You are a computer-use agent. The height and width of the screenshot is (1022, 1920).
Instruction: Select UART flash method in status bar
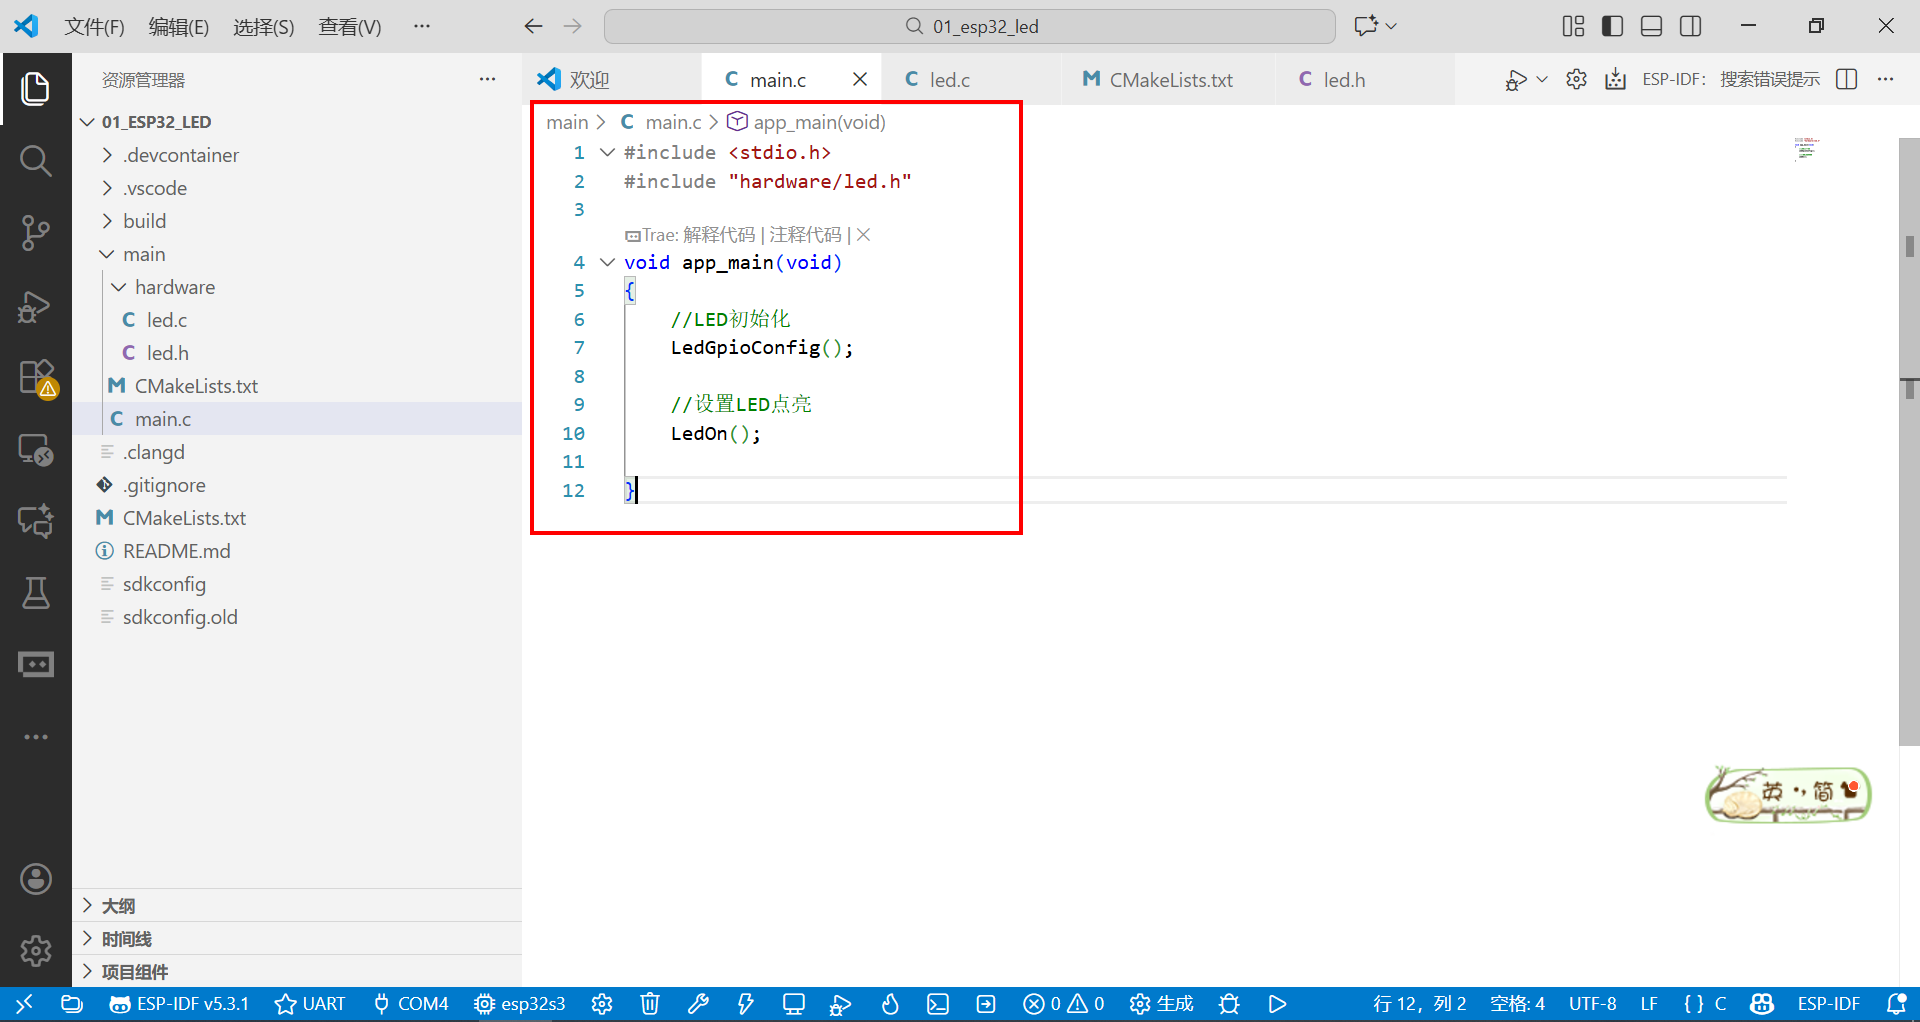[x=310, y=1004]
